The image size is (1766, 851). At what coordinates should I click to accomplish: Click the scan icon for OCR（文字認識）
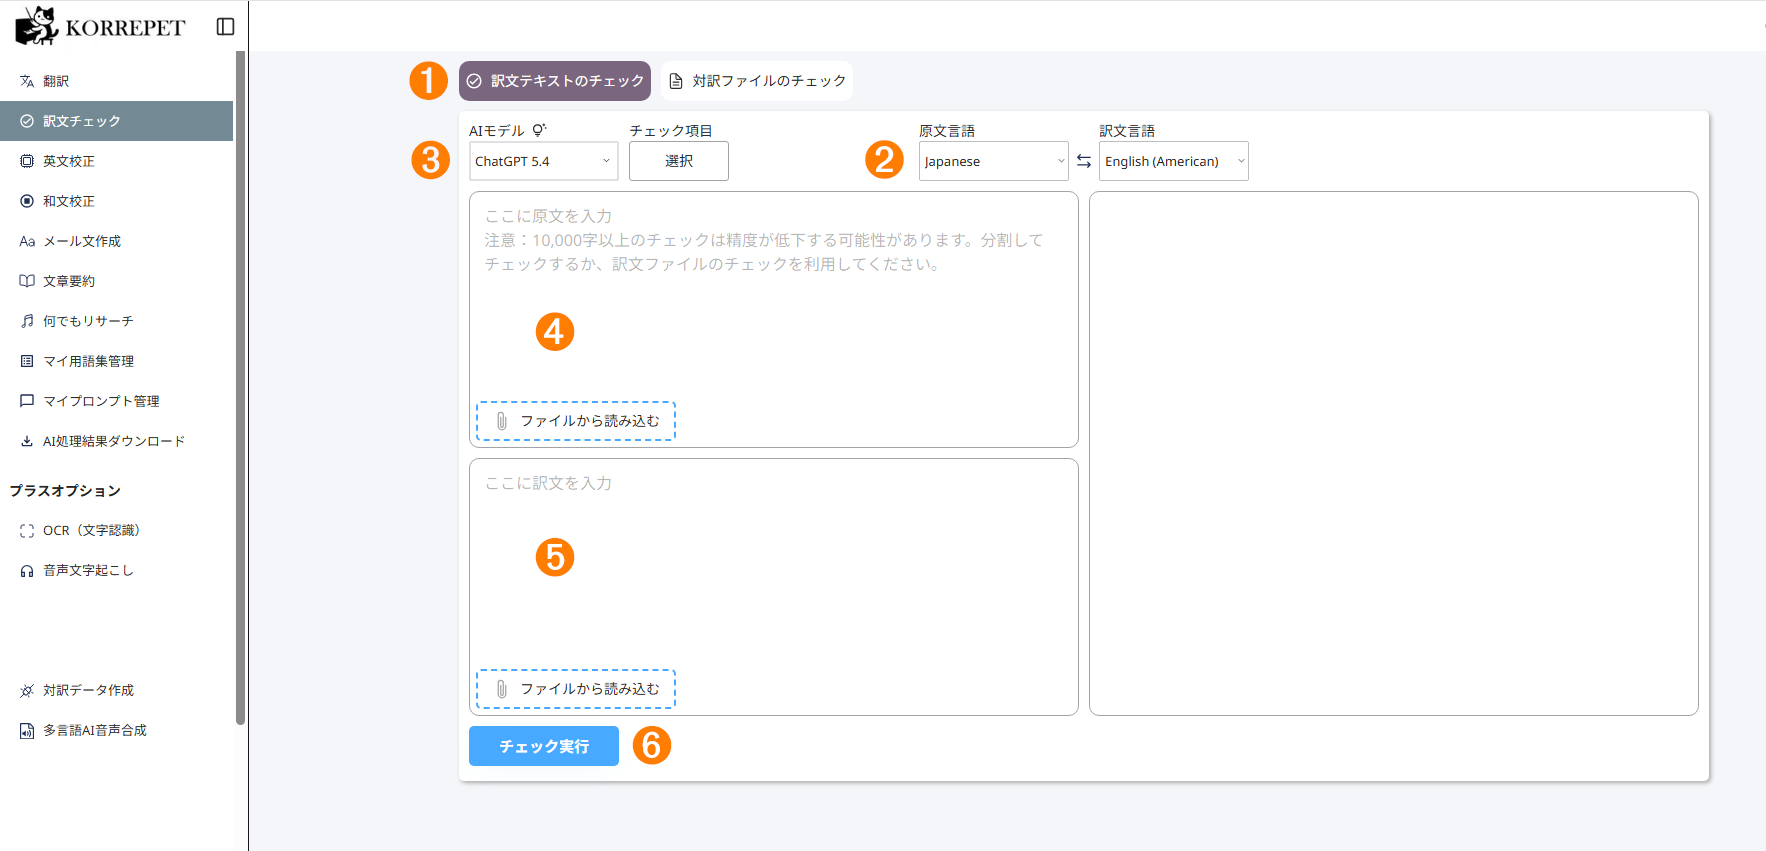pos(27,531)
